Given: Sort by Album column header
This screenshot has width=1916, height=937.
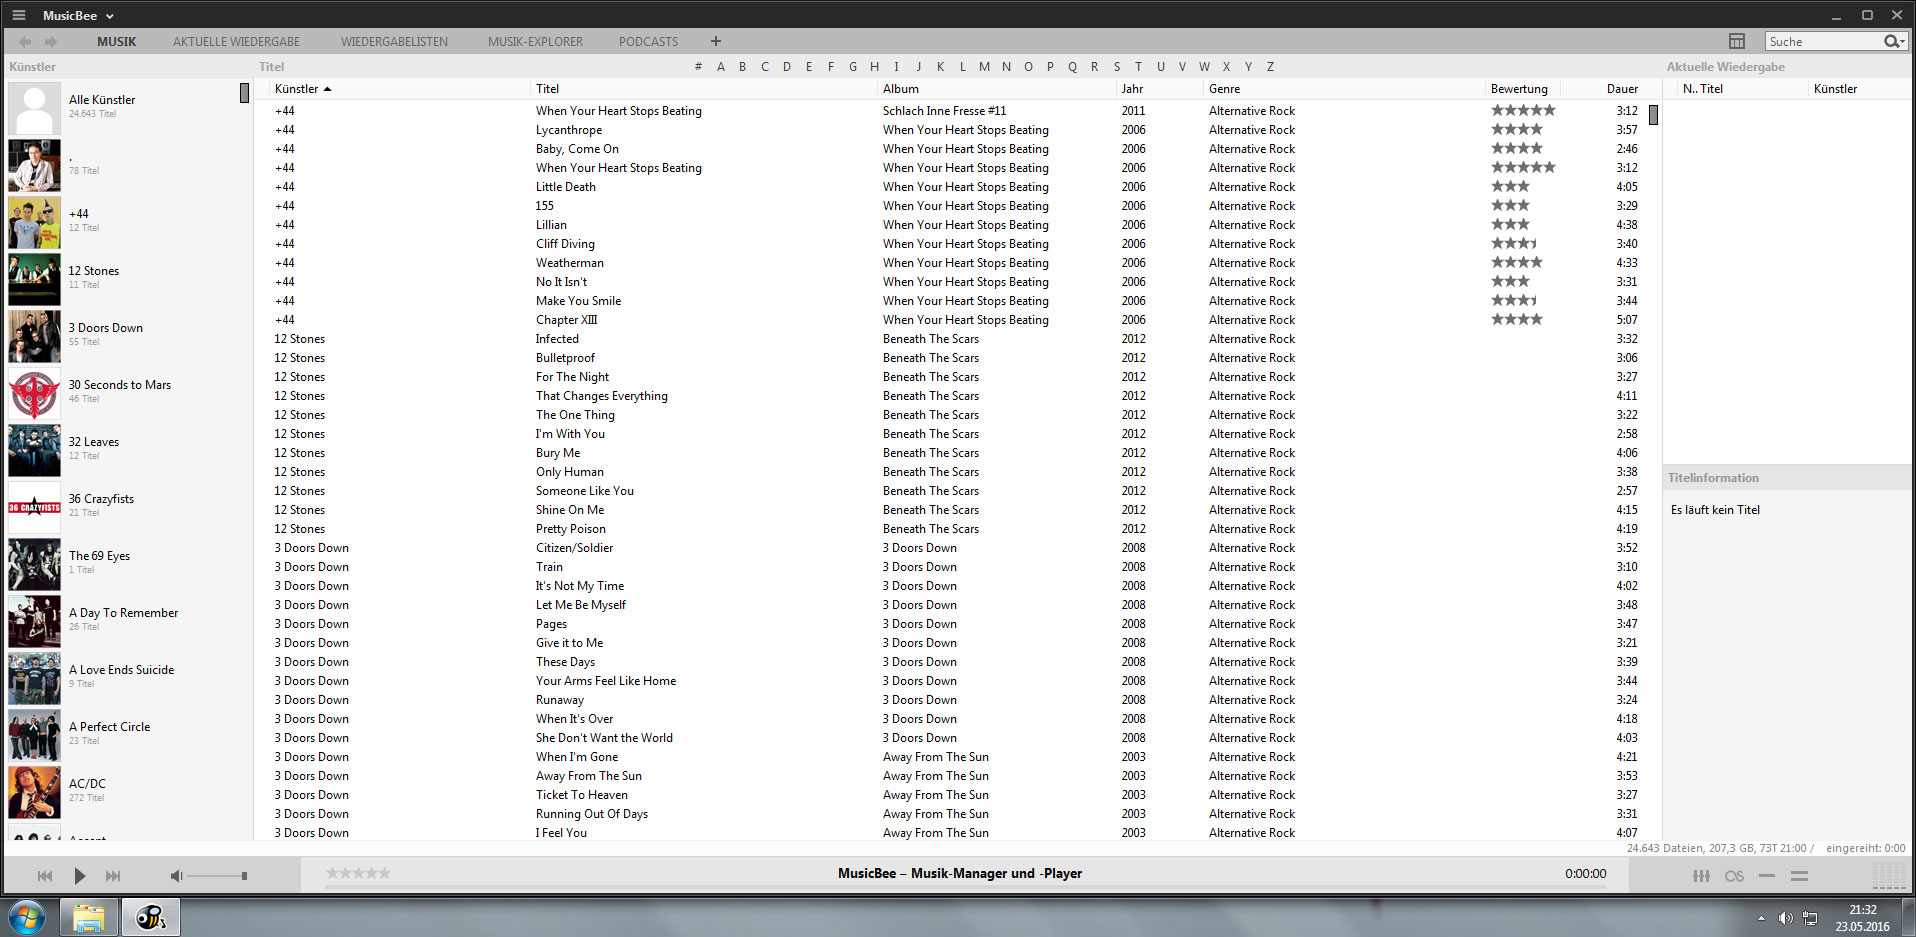Looking at the screenshot, I should (x=901, y=89).
